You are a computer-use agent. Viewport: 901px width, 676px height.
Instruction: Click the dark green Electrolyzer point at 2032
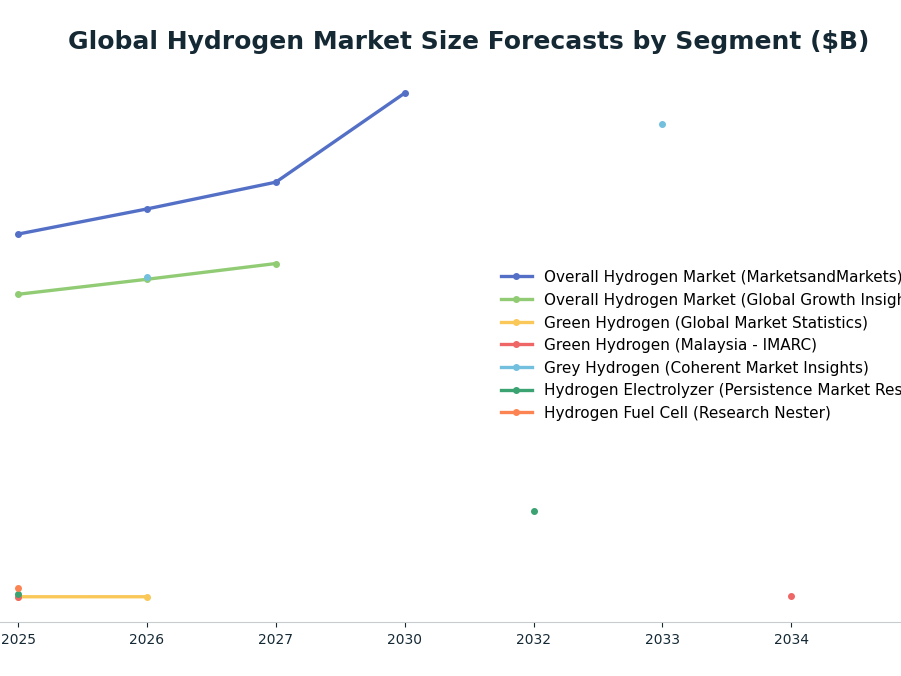click(534, 512)
